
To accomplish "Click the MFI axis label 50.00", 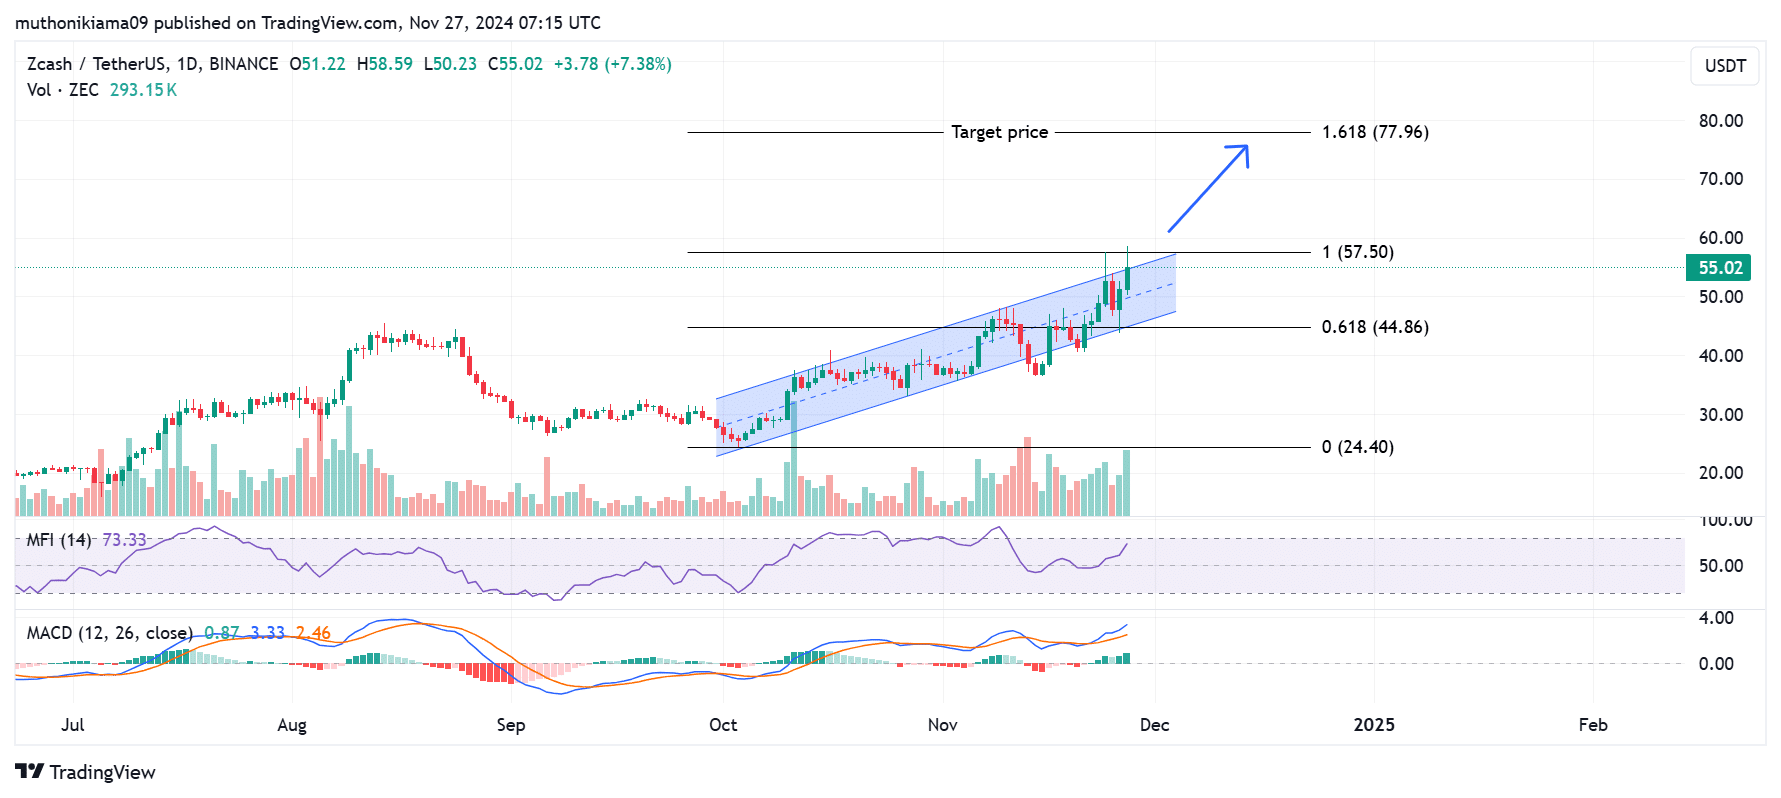I will coord(1721,566).
